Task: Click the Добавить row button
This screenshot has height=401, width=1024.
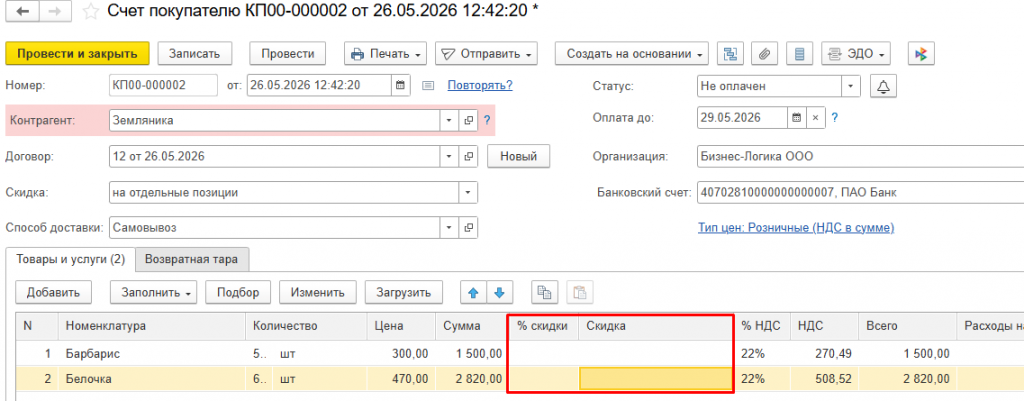Action: tap(53, 293)
